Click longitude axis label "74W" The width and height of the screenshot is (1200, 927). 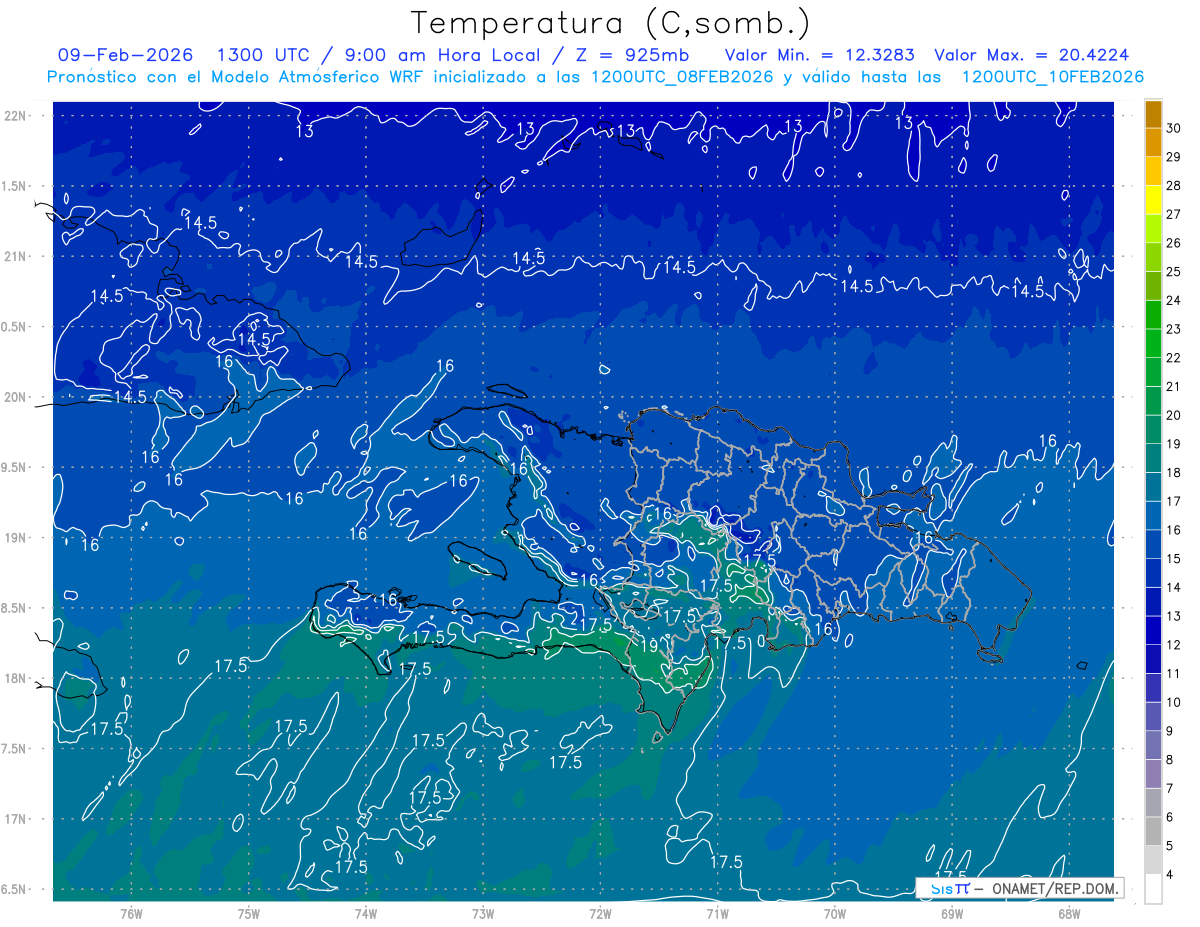(366, 914)
